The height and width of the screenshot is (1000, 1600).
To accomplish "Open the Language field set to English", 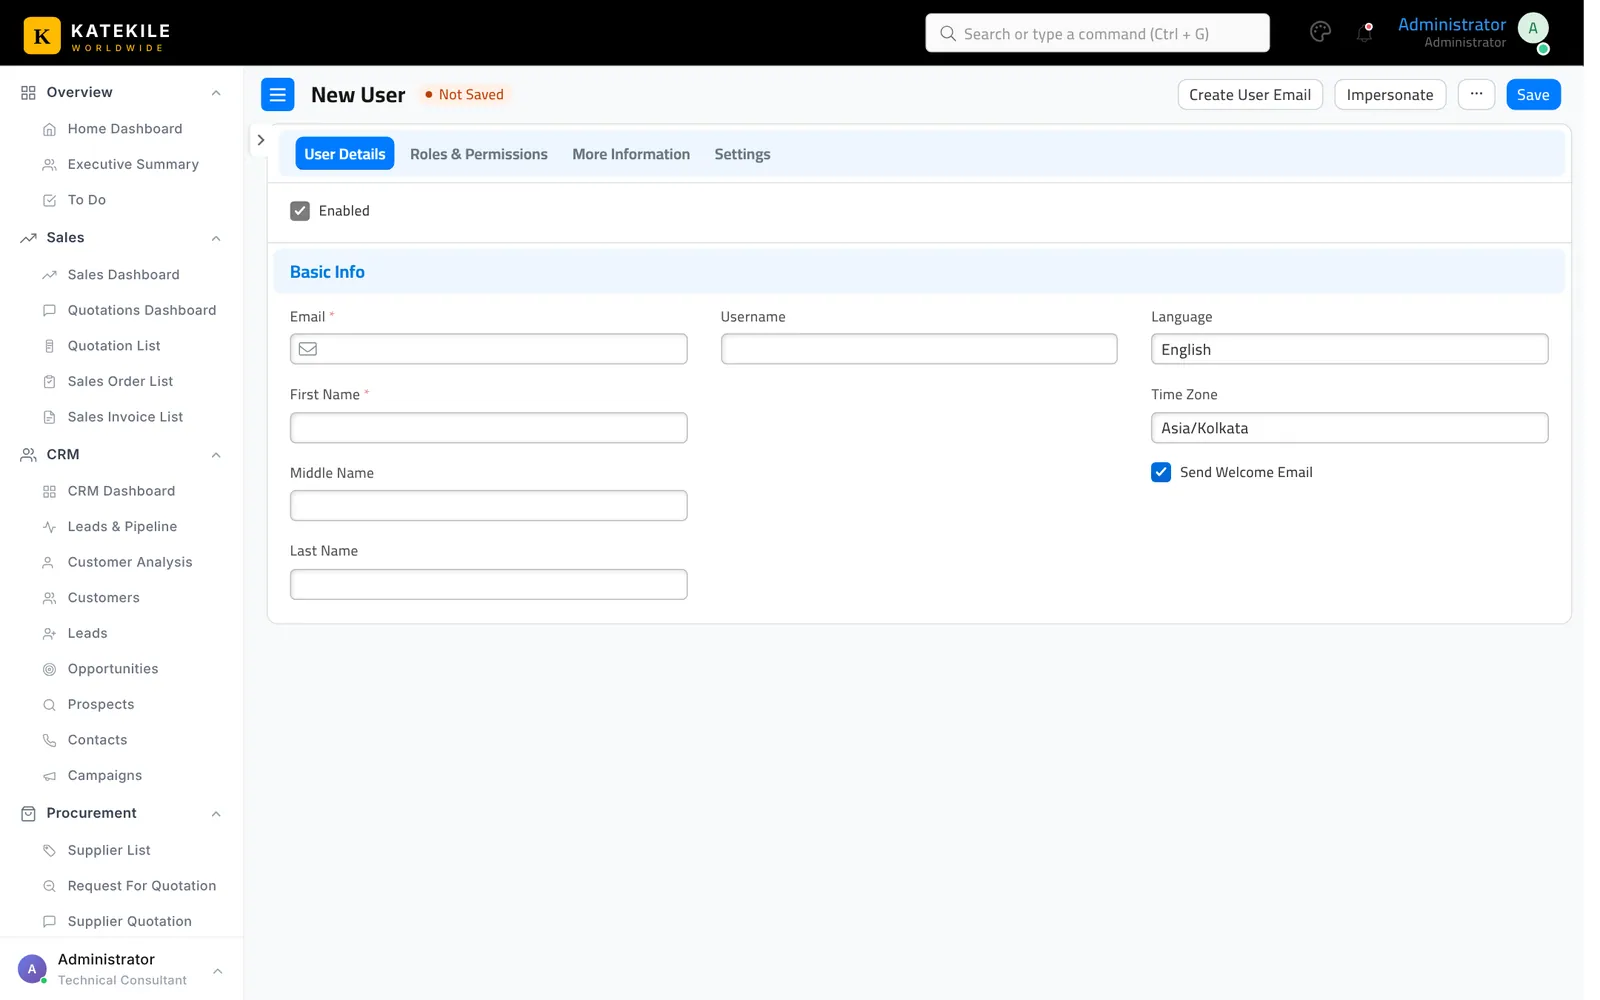I will pyautogui.click(x=1349, y=349).
